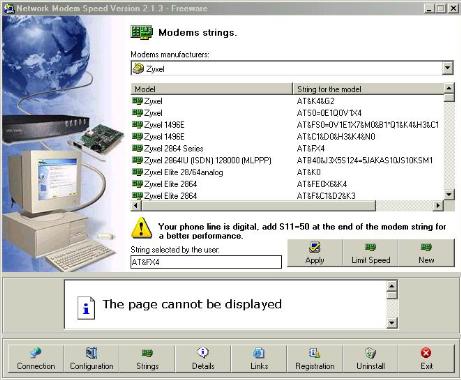
Task: Open the Details section
Action: (203, 359)
